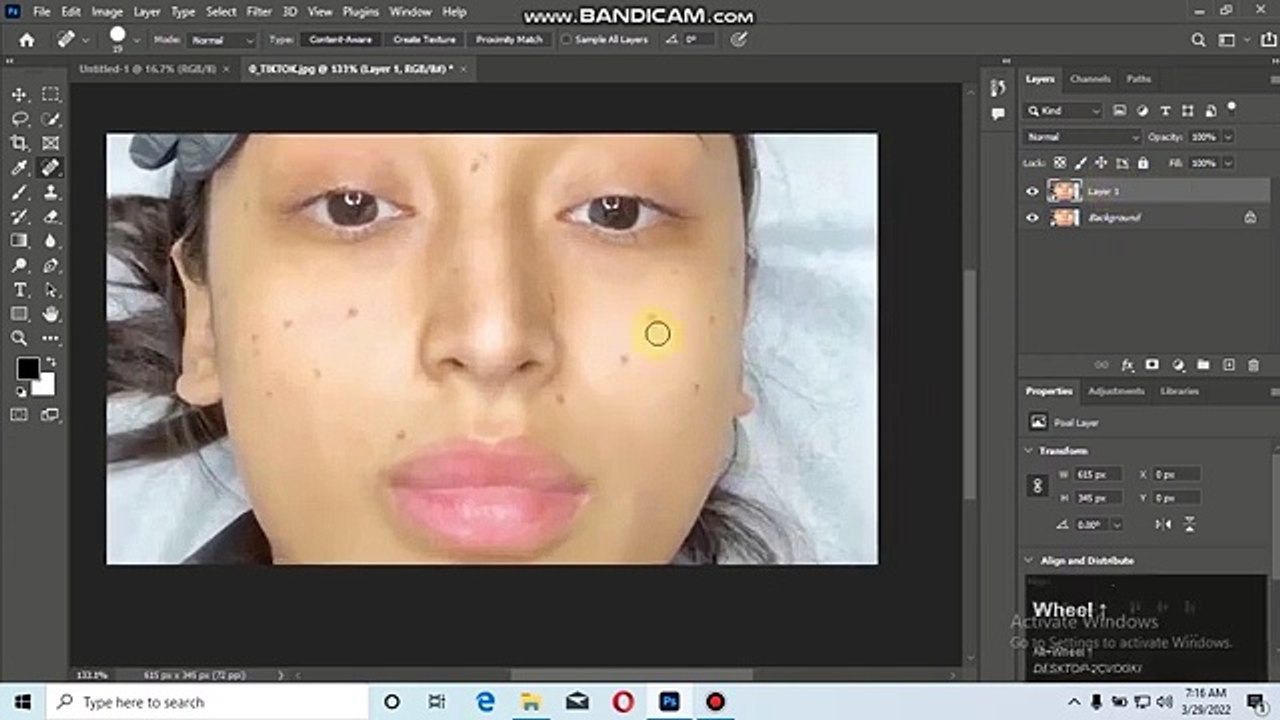Open the layer blend mode dropdown
The height and width of the screenshot is (720, 1280).
(1083, 137)
